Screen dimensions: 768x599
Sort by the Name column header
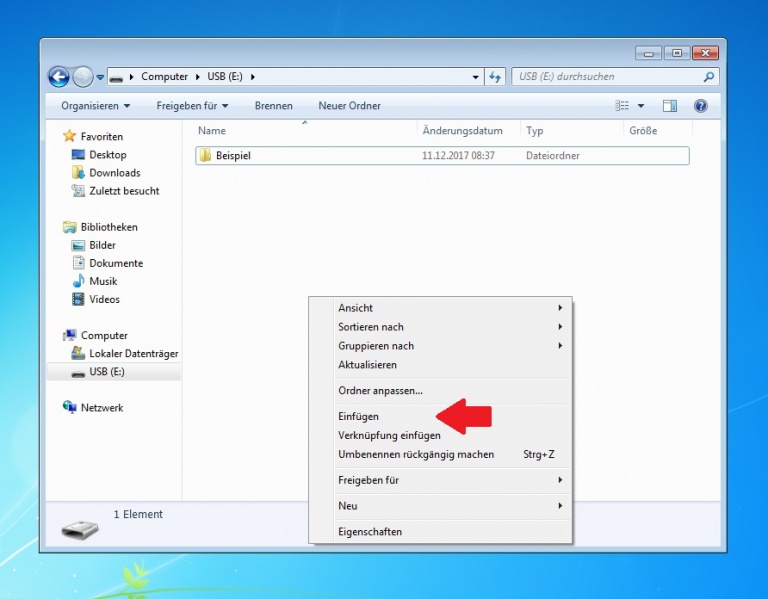(x=212, y=131)
